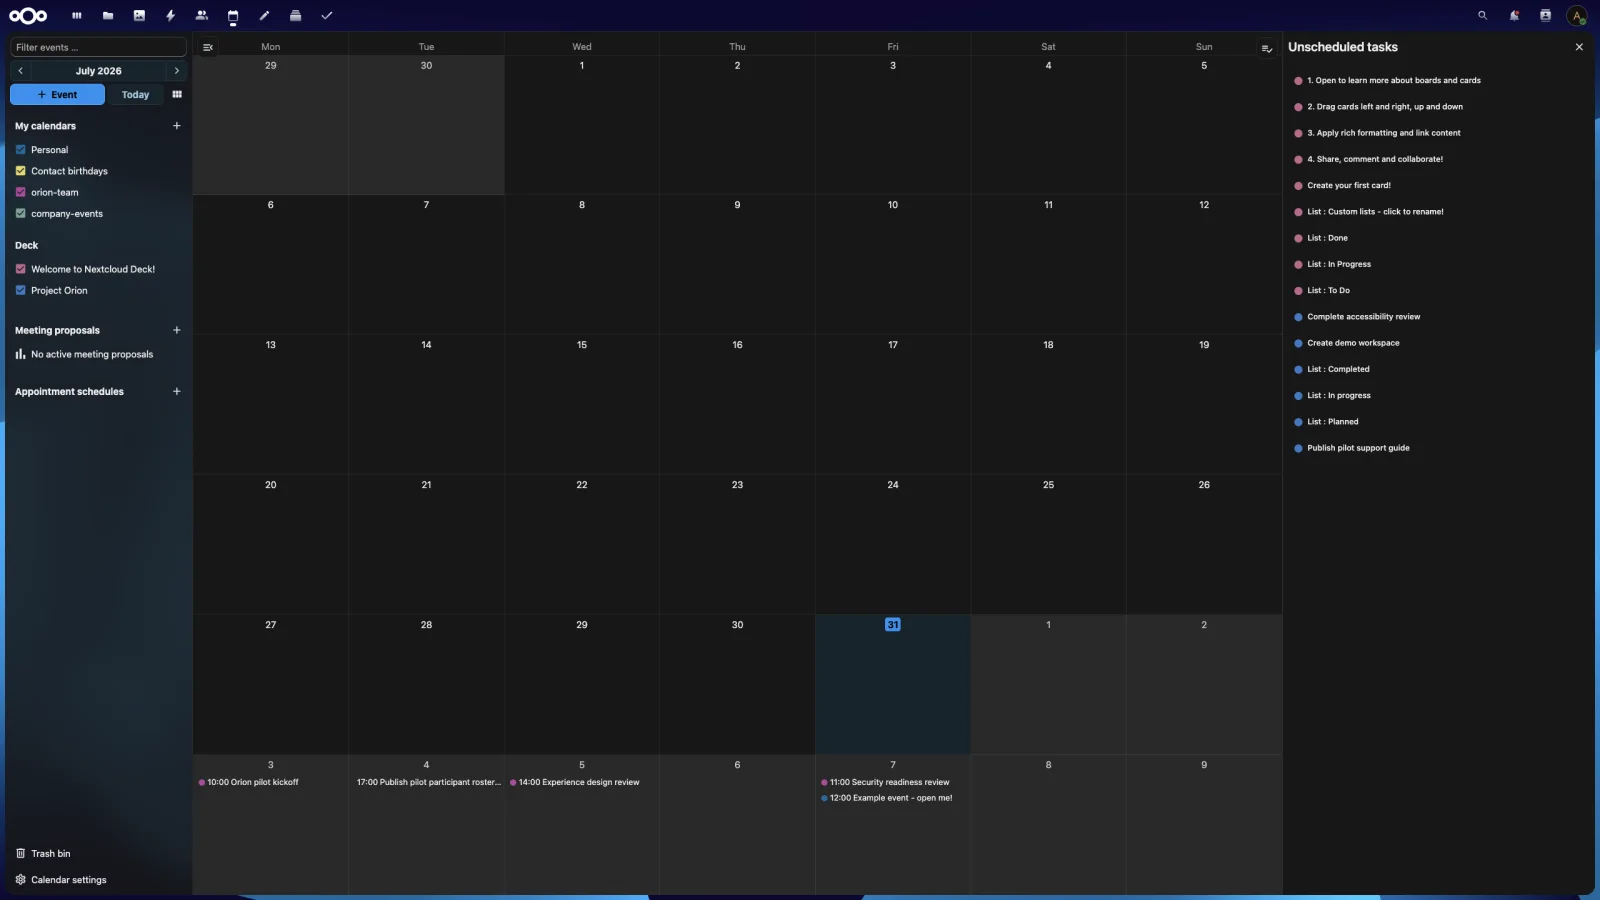Select blue task 'List : In progress'
1600x900 pixels.
(x=1339, y=395)
